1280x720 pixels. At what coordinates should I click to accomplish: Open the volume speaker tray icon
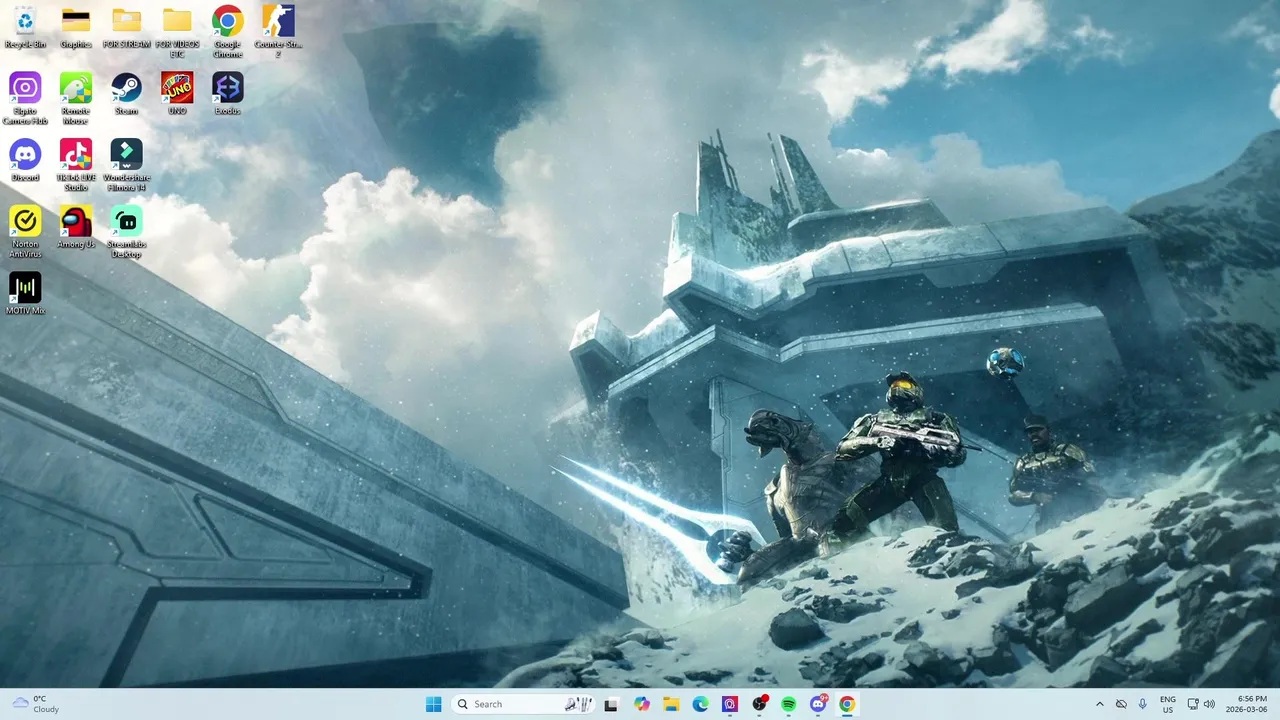1209,704
